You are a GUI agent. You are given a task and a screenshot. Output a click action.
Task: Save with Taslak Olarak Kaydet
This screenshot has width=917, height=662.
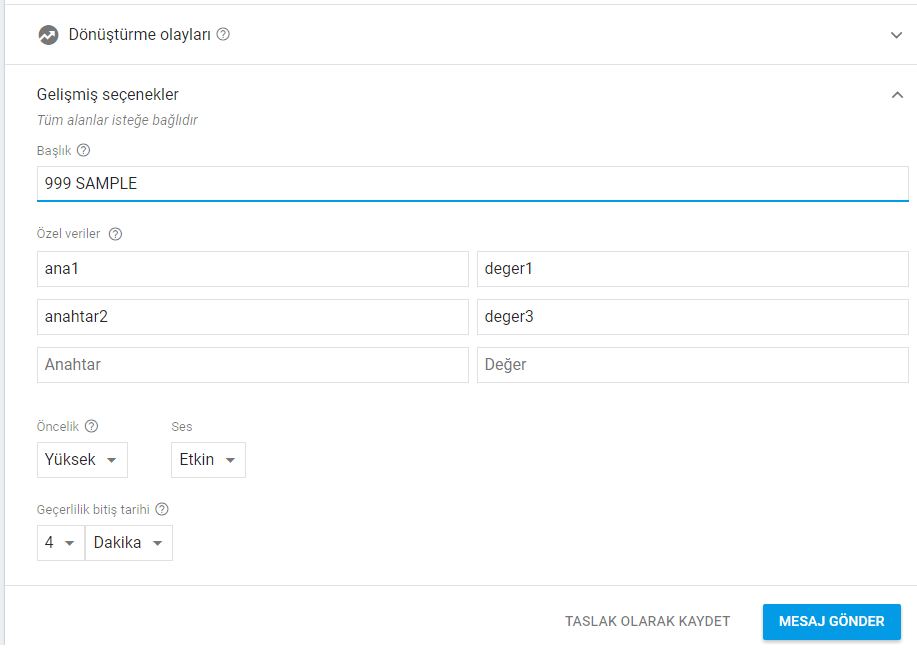647,621
